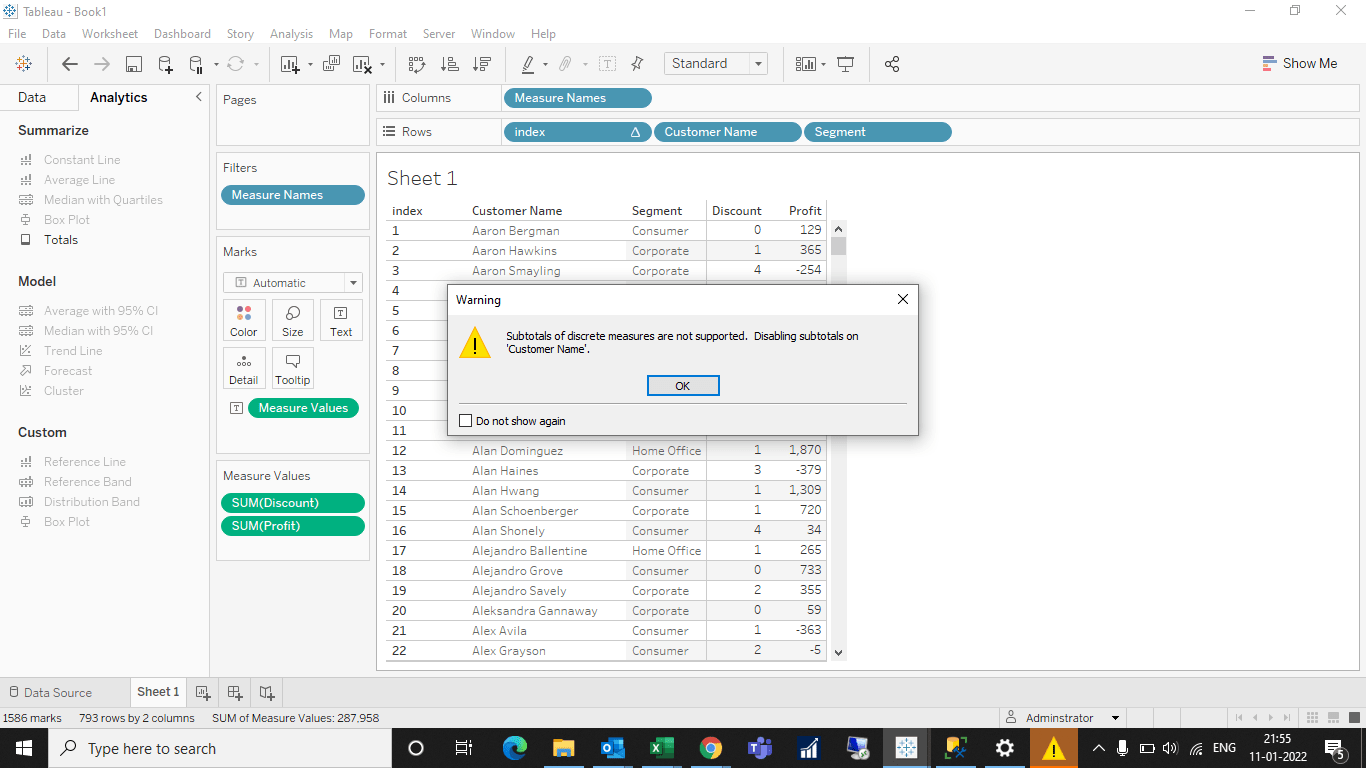Open the Show Me panel

1300,62
